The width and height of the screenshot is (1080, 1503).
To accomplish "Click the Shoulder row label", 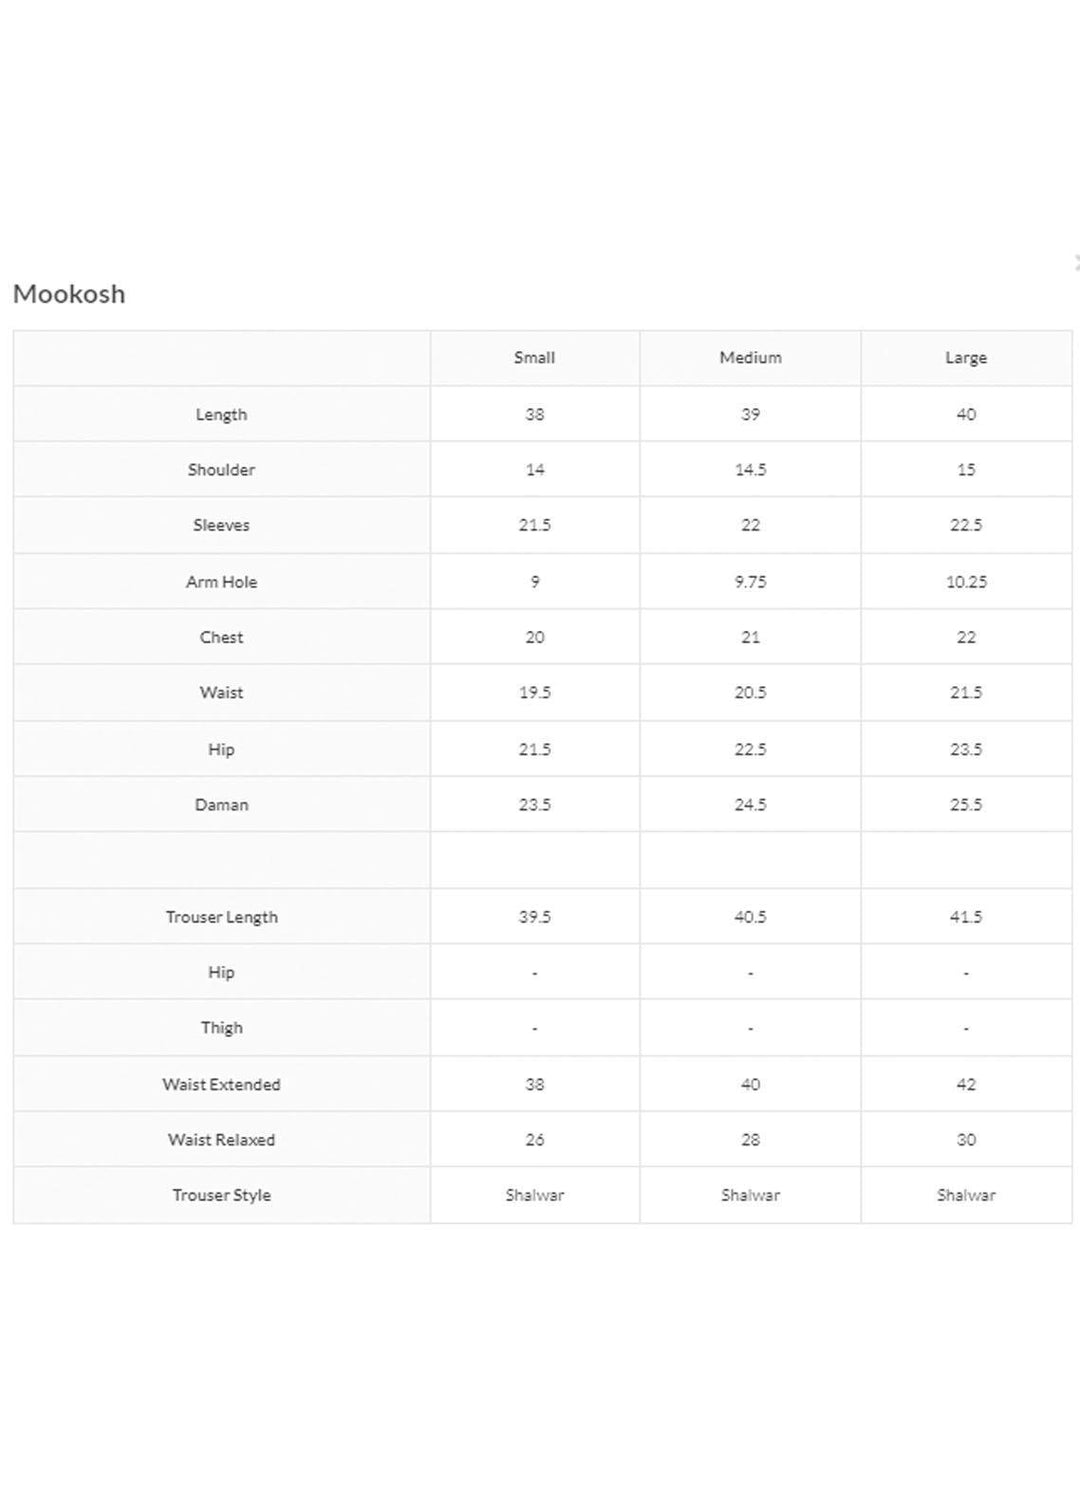I will pyautogui.click(x=221, y=470).
